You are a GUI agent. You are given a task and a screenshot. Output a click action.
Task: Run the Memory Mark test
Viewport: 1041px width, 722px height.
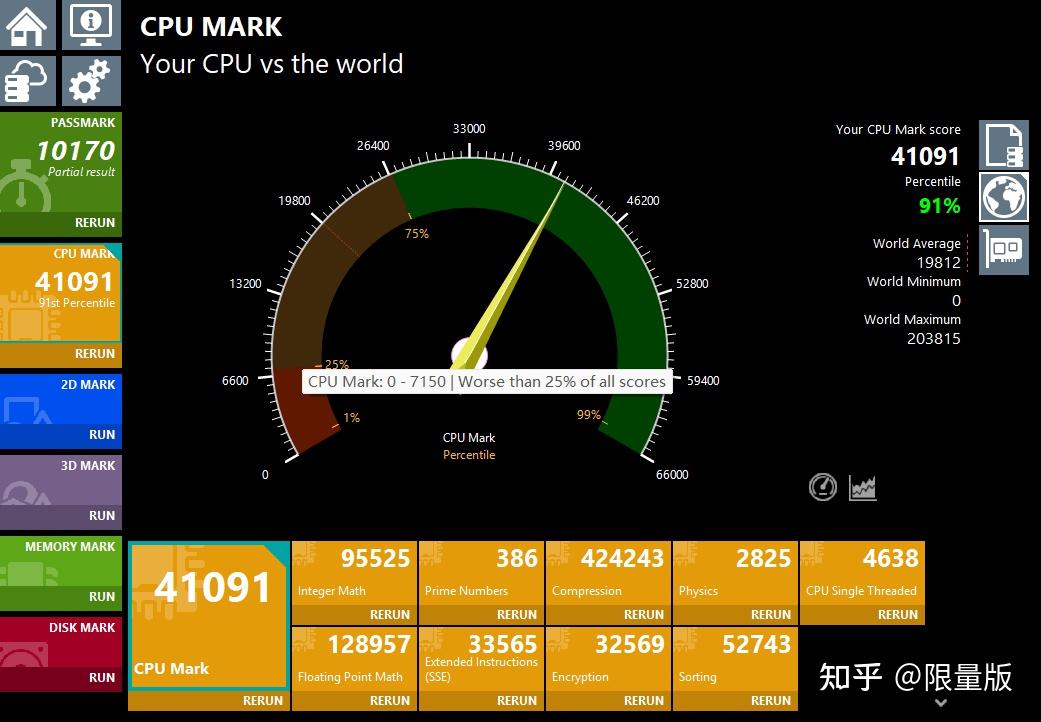coord(102,597)
